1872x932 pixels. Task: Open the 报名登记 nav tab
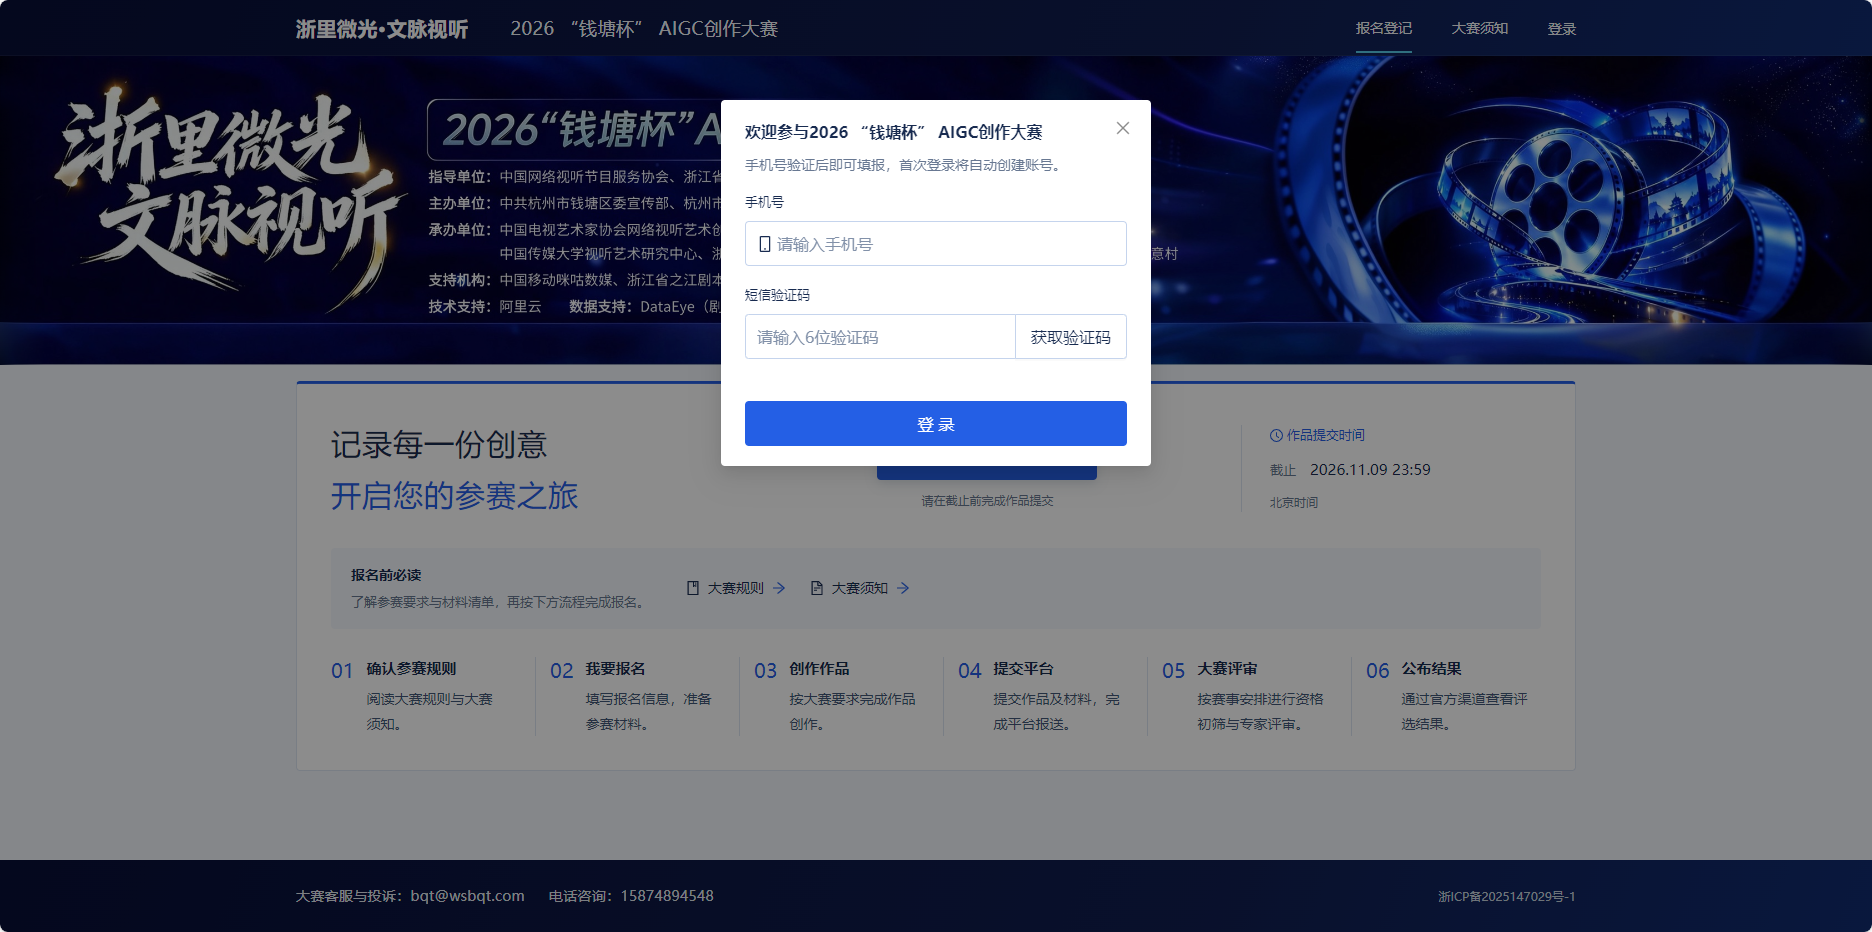click(x=1384, y=28)
